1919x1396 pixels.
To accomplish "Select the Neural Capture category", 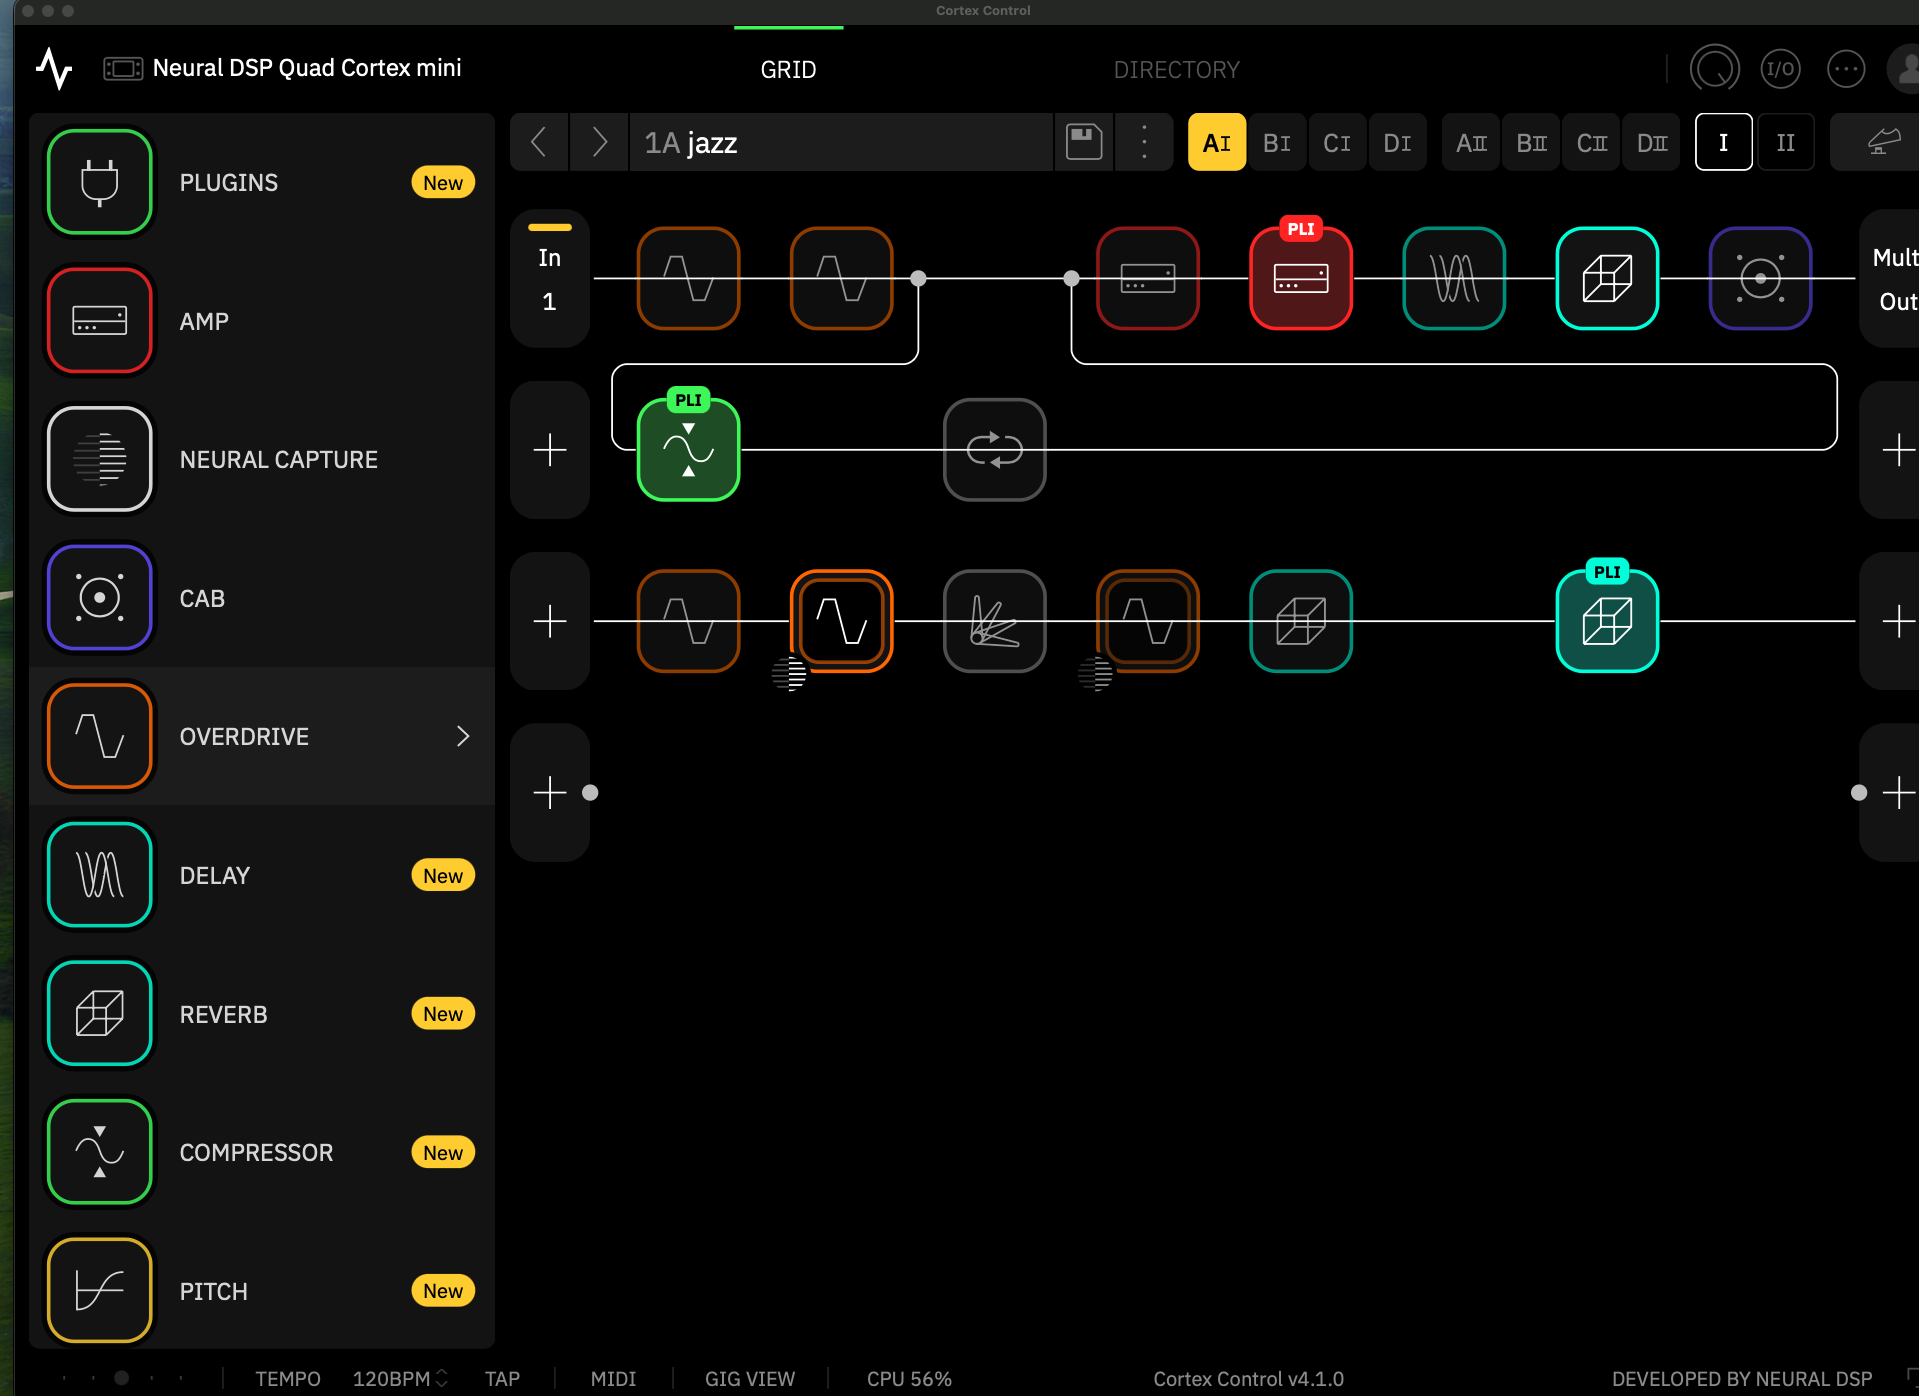I will tap(262, 459).
